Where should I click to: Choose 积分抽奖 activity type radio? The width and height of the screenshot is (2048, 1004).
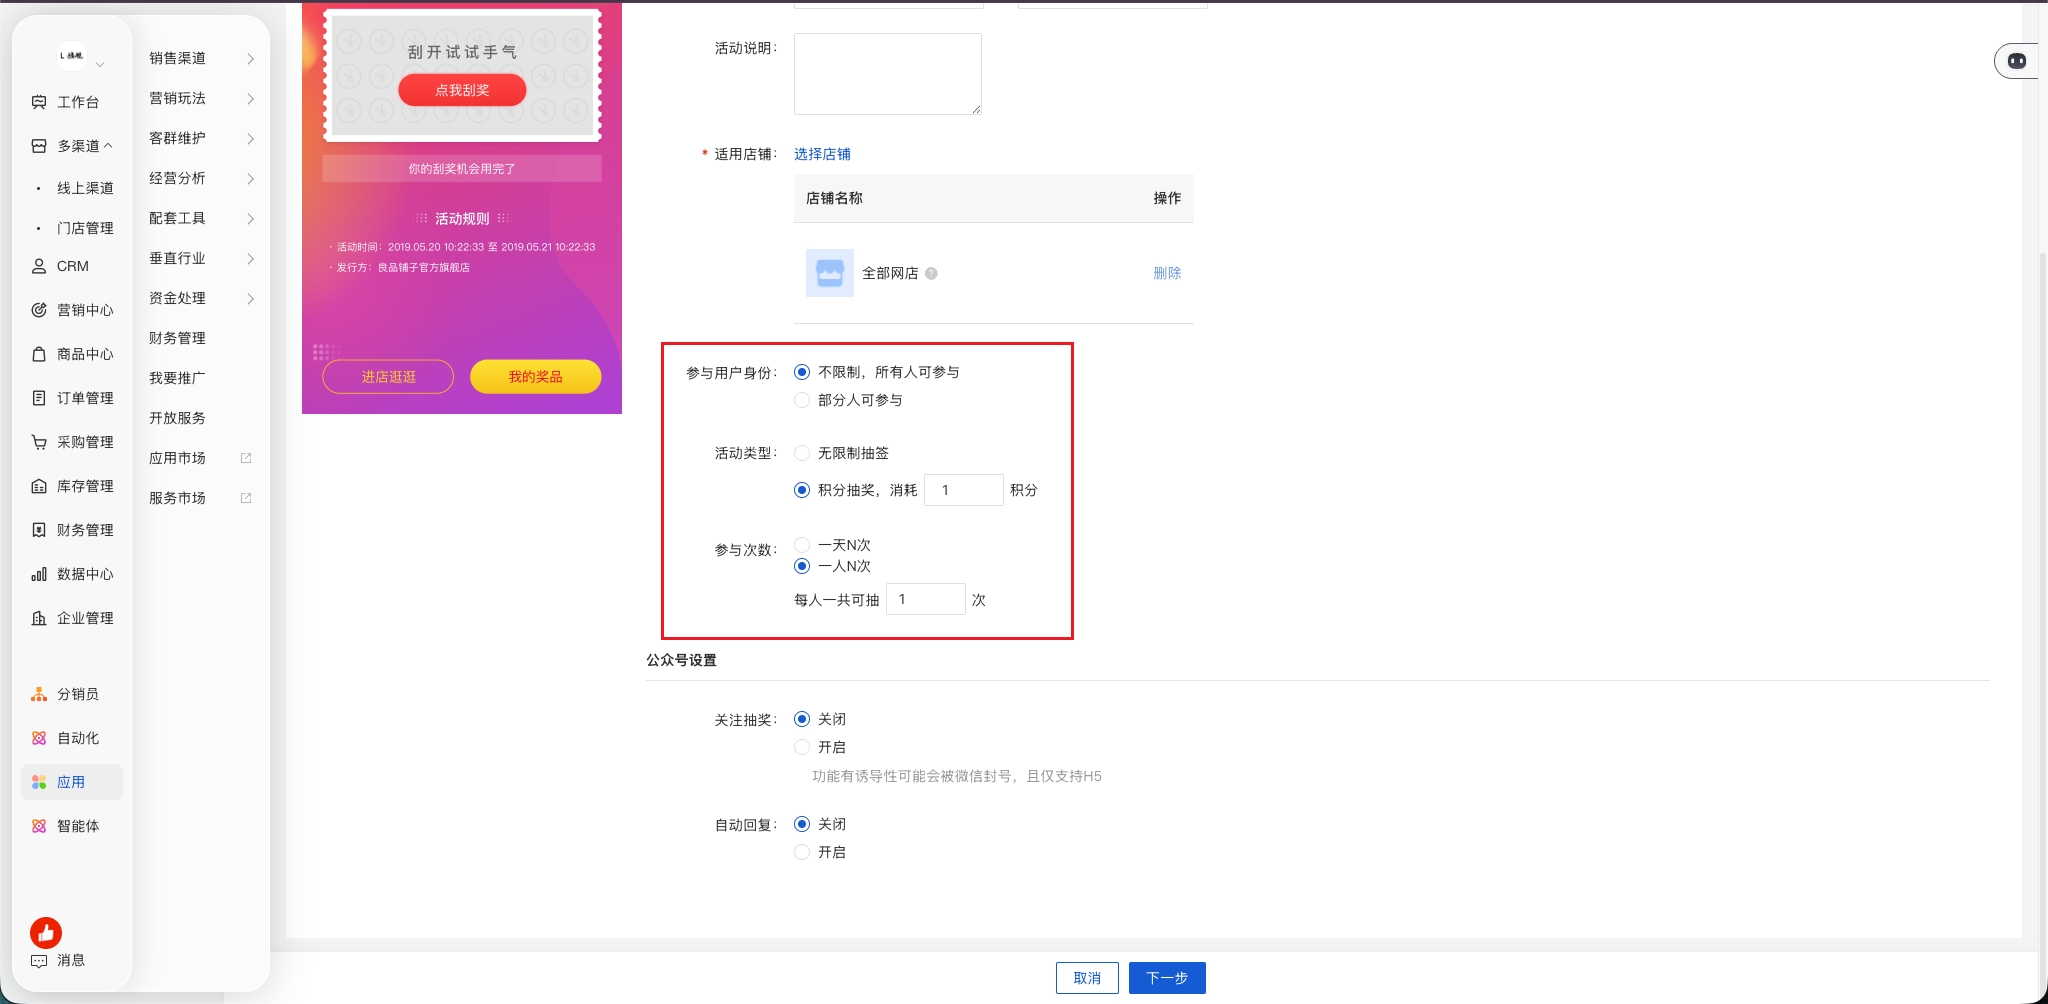[x=802, y=490]
